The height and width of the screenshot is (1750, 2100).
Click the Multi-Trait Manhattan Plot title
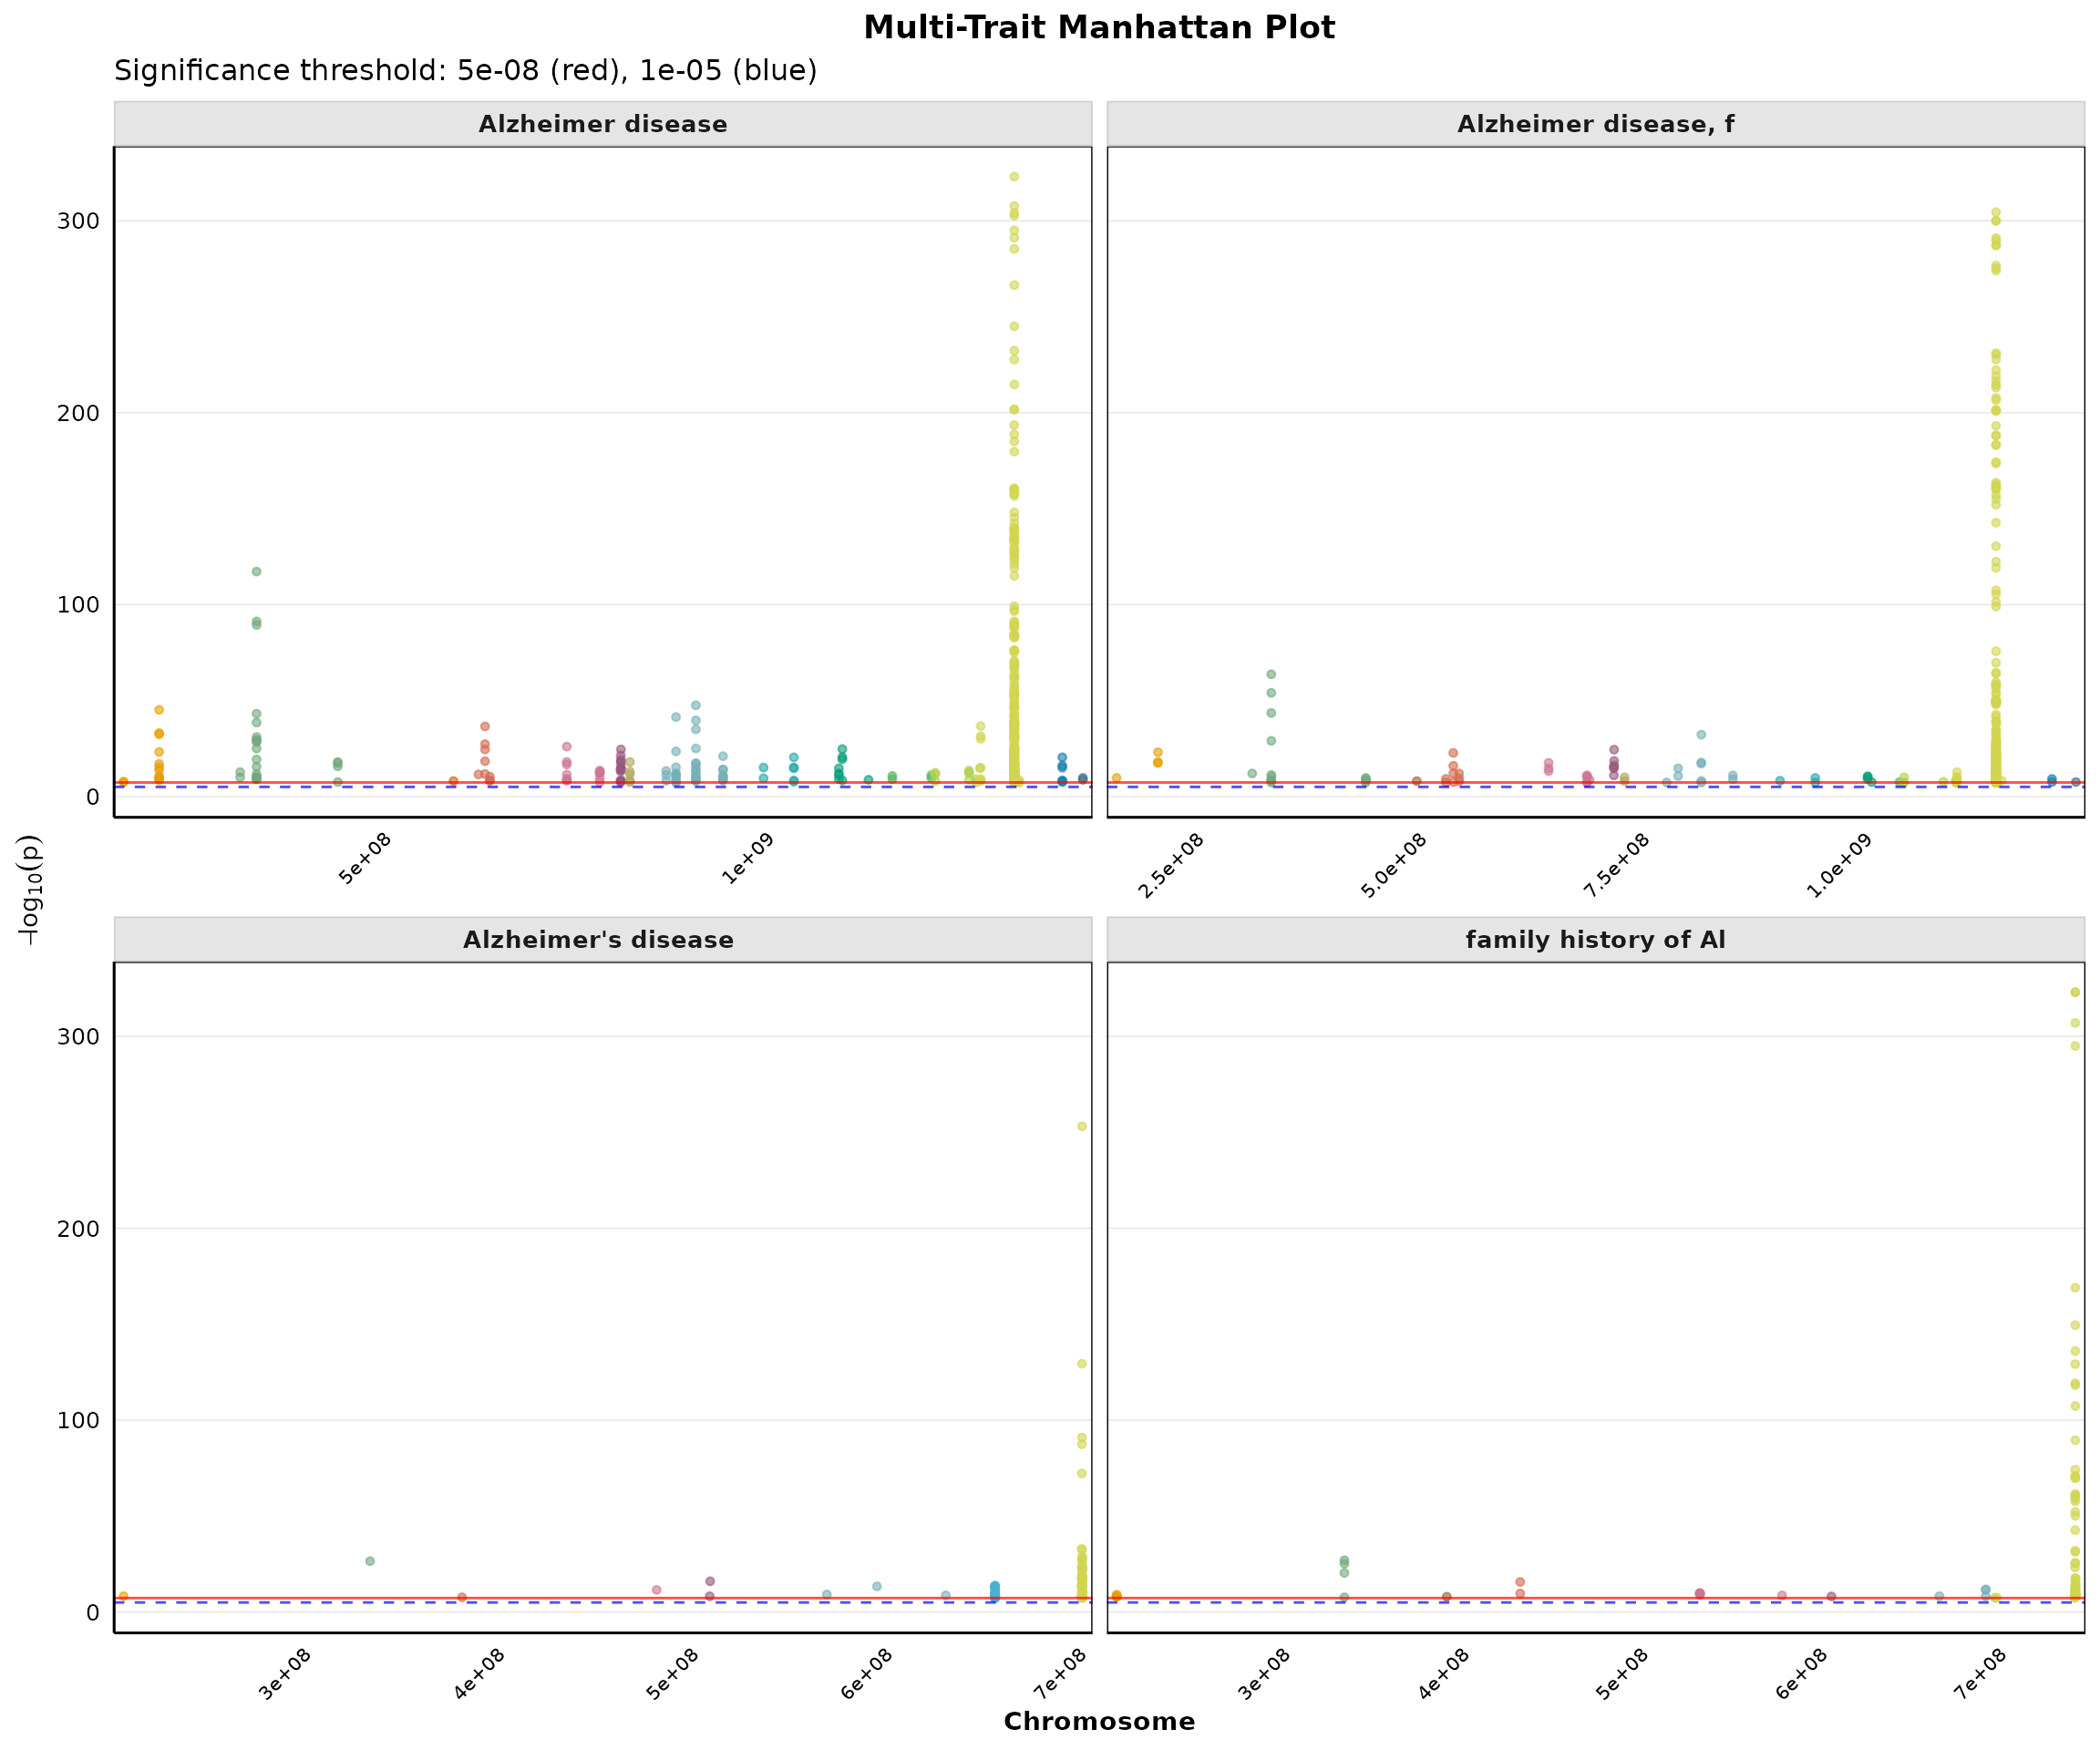(x=1098, y=28)
